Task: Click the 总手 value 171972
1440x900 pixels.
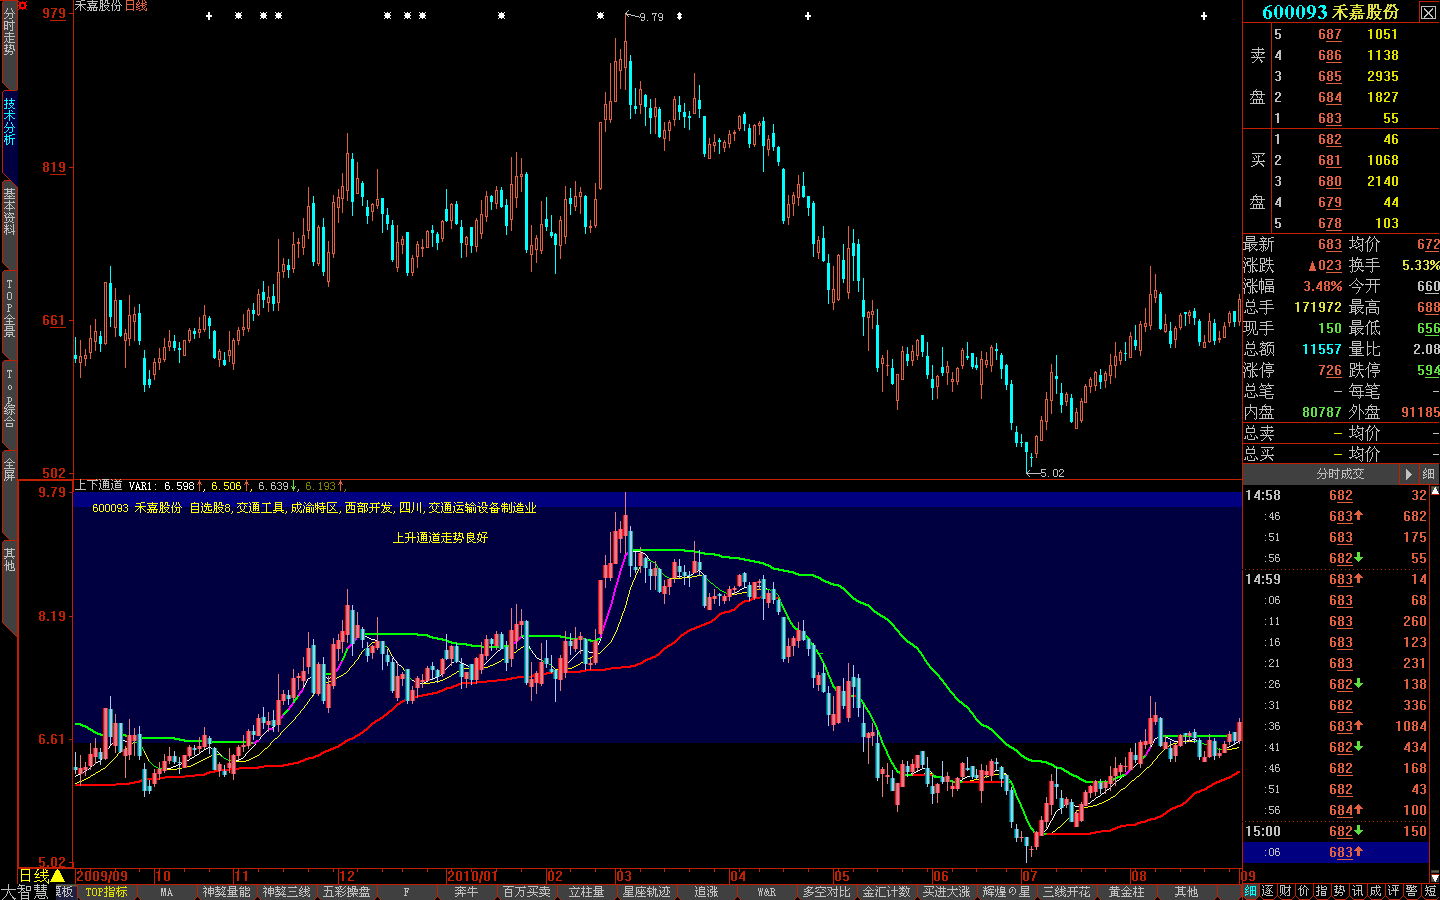Action: pos(1317,307)
